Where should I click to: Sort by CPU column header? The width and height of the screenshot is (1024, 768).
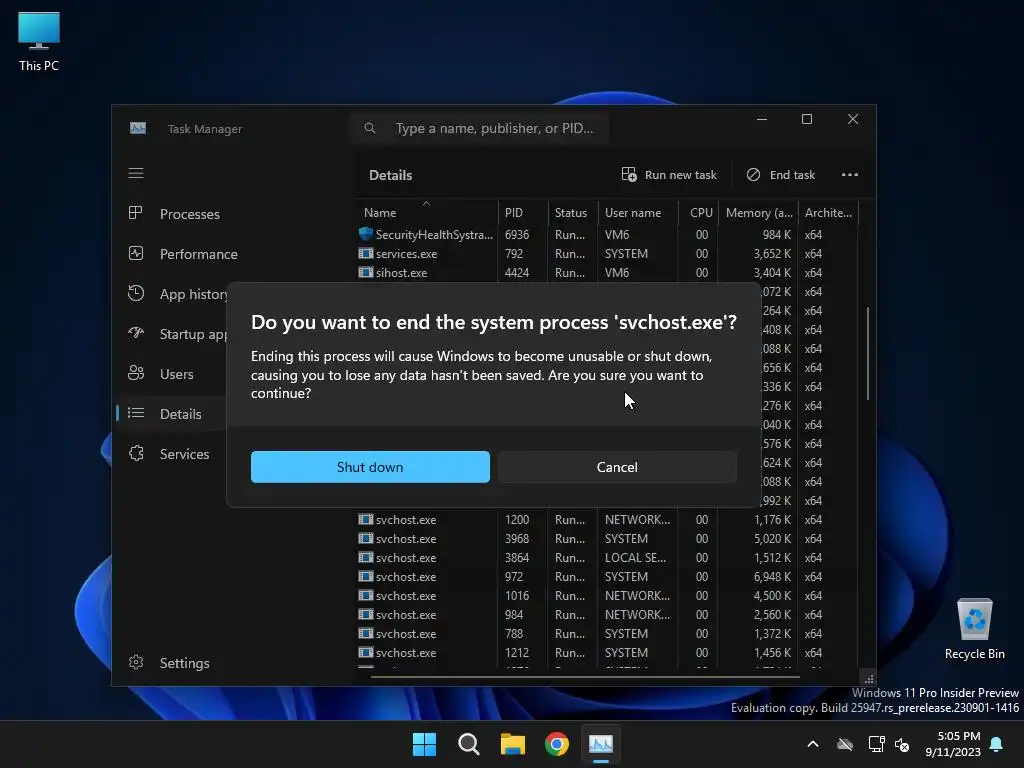pos(698,213)
